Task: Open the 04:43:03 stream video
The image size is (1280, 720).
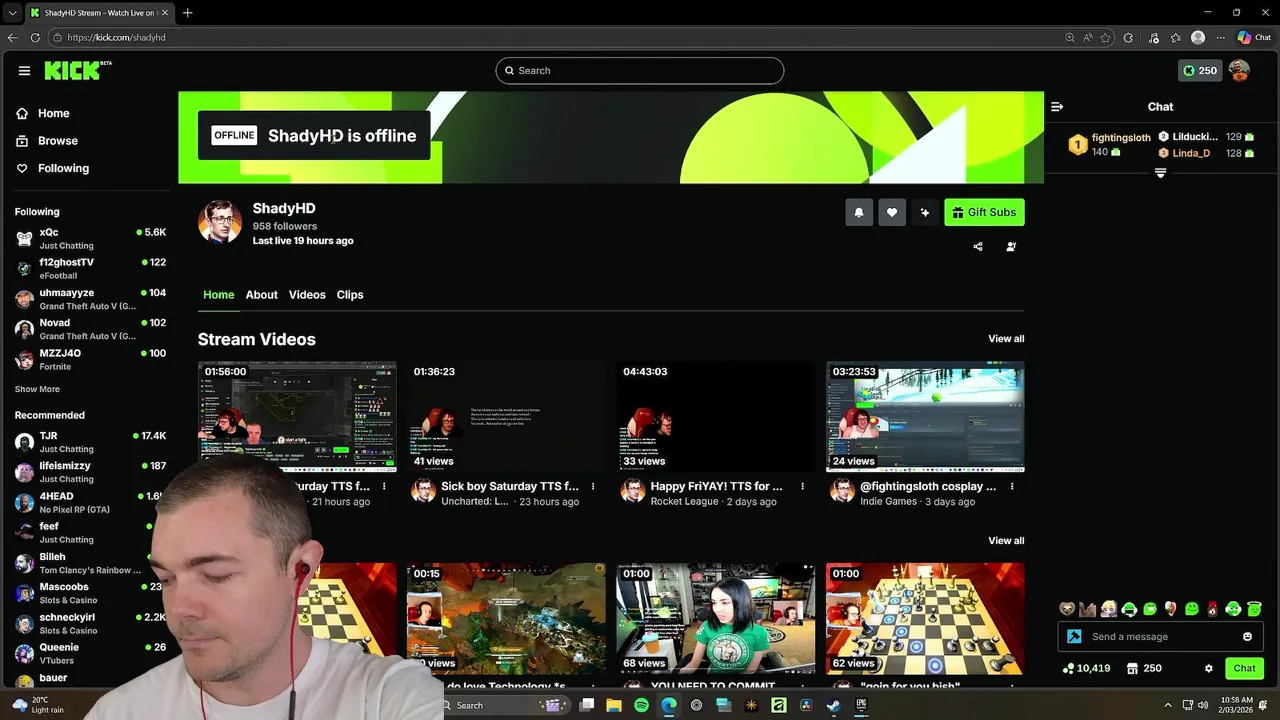Action: [x=715, y=416]
